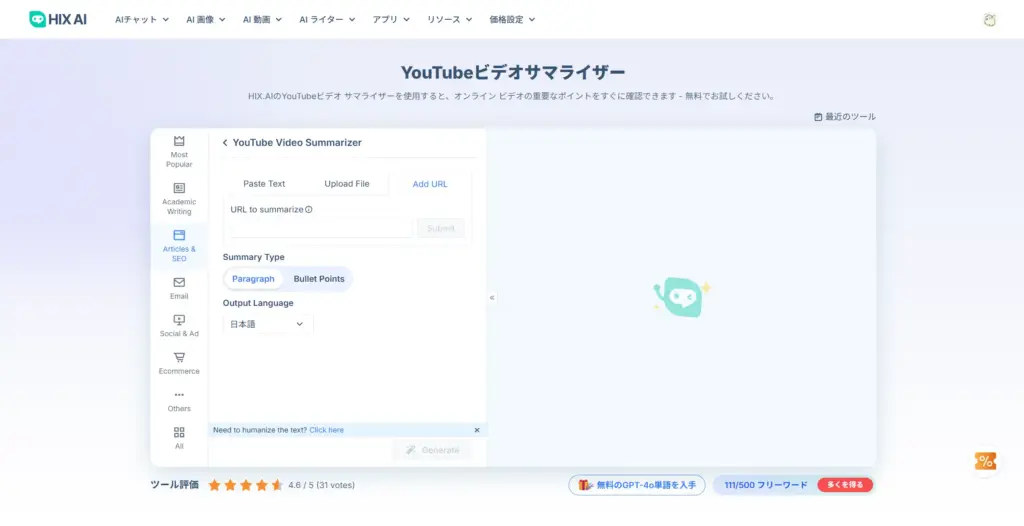Follow the "Click here" humanize link
Screen dimensions: 1024x526
point(326,430)
